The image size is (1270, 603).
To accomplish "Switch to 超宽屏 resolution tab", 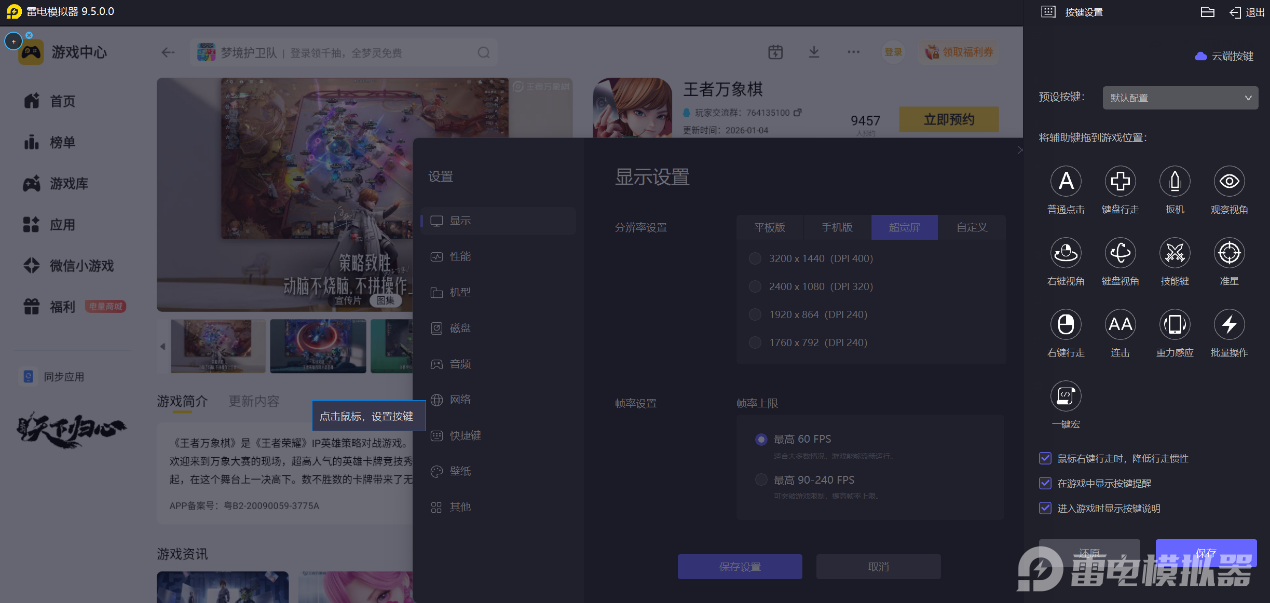I will (904, 227).
